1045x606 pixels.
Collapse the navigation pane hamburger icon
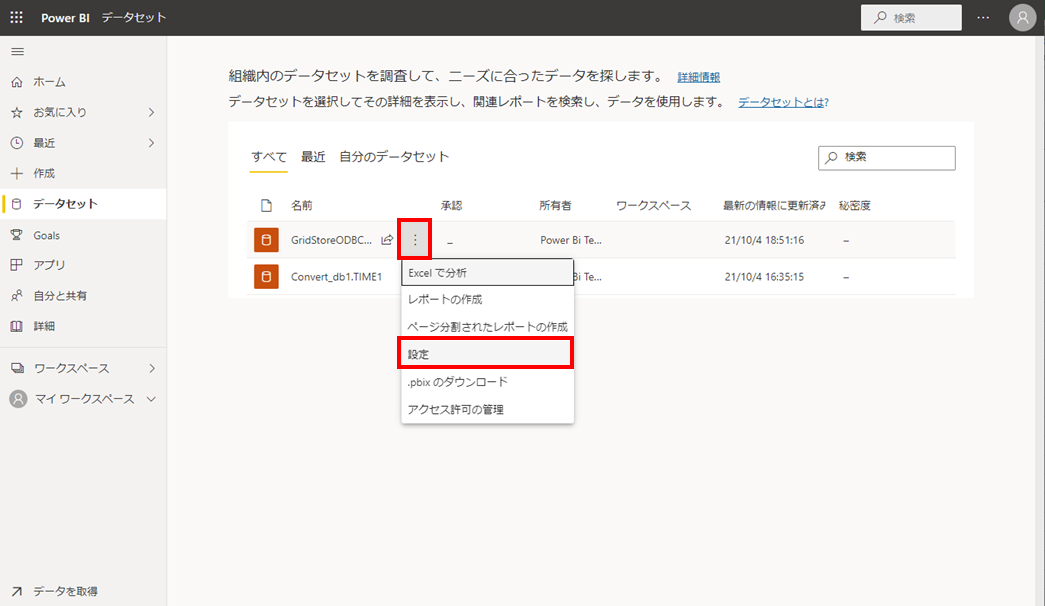coord(17,51)
